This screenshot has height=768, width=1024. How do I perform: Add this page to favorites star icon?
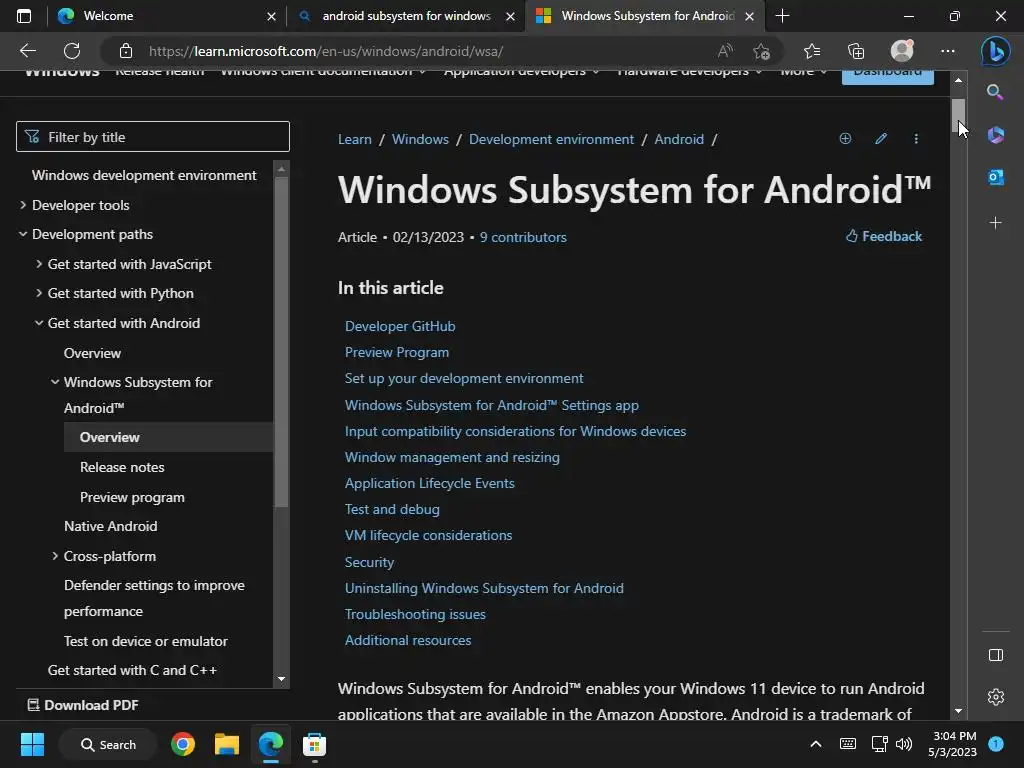[x=761, y=51]
